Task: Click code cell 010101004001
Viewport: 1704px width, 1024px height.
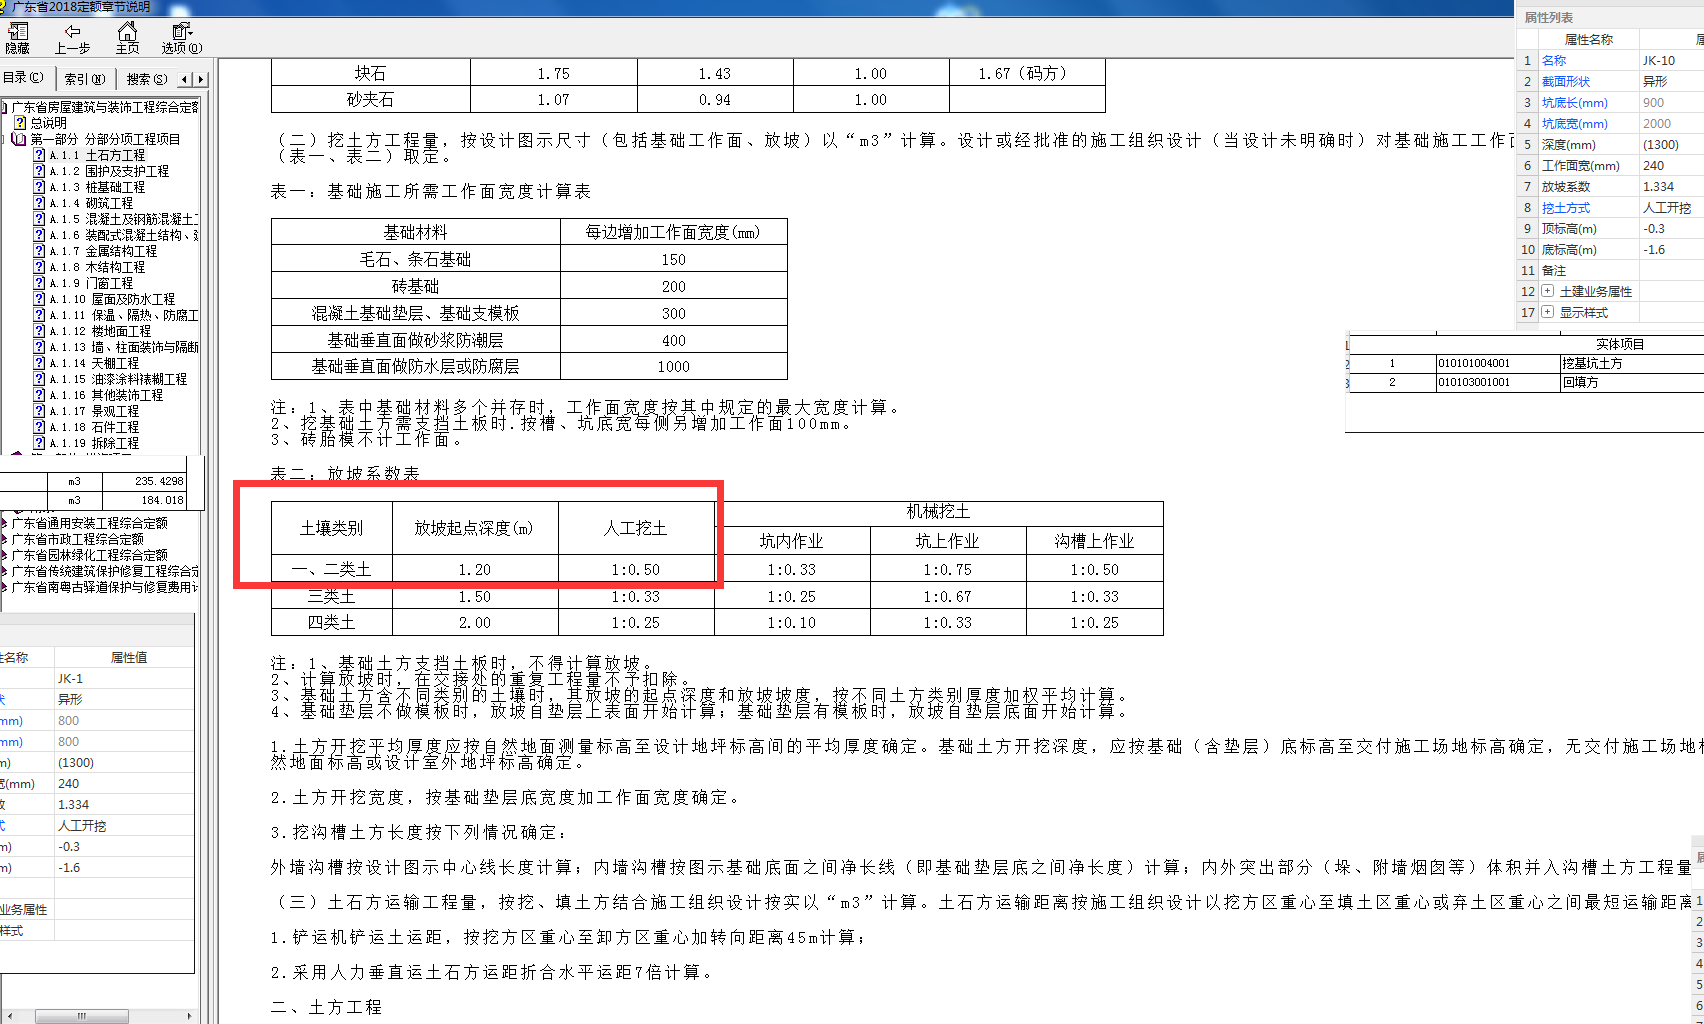Action: 1497,364
